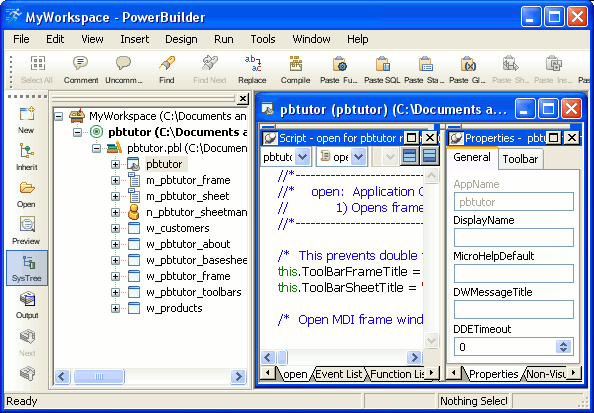Open the Edit menu

click(x=55, y=39)
